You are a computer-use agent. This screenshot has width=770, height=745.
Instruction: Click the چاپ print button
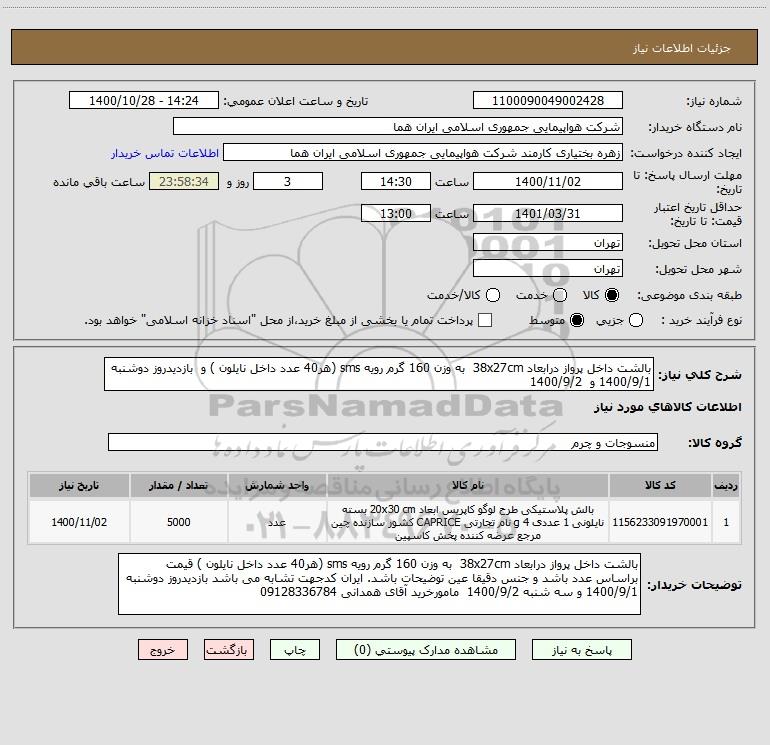coord(295,650)
